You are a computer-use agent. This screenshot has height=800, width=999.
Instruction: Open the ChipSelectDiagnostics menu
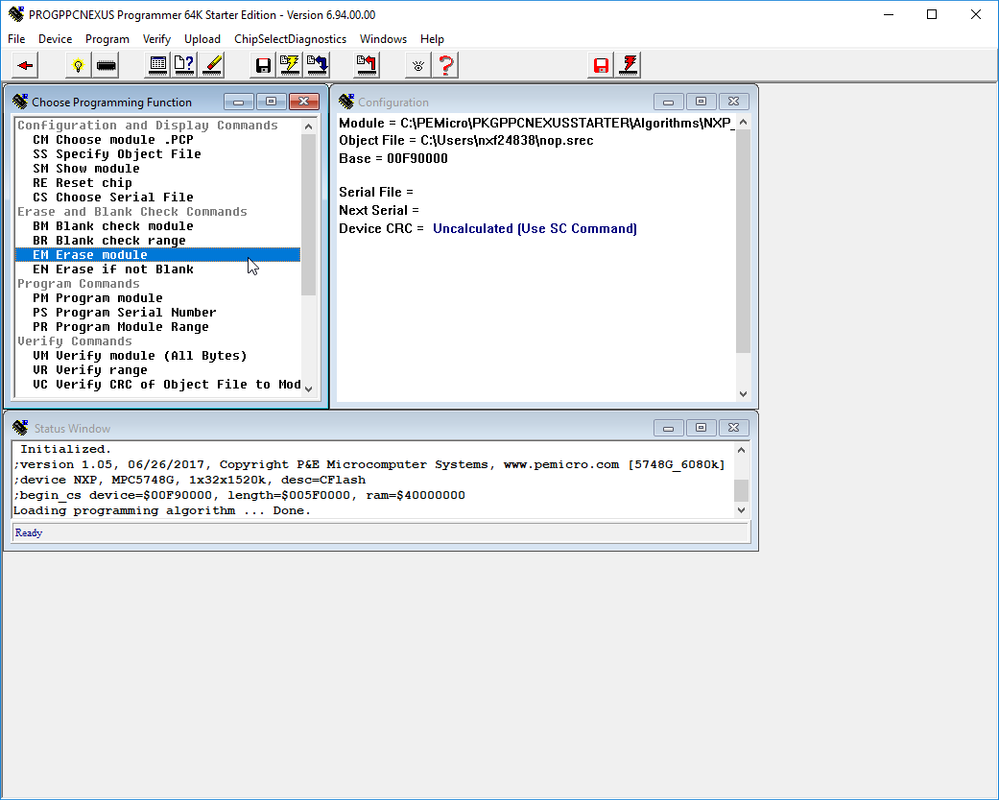[x=290, y=39]
